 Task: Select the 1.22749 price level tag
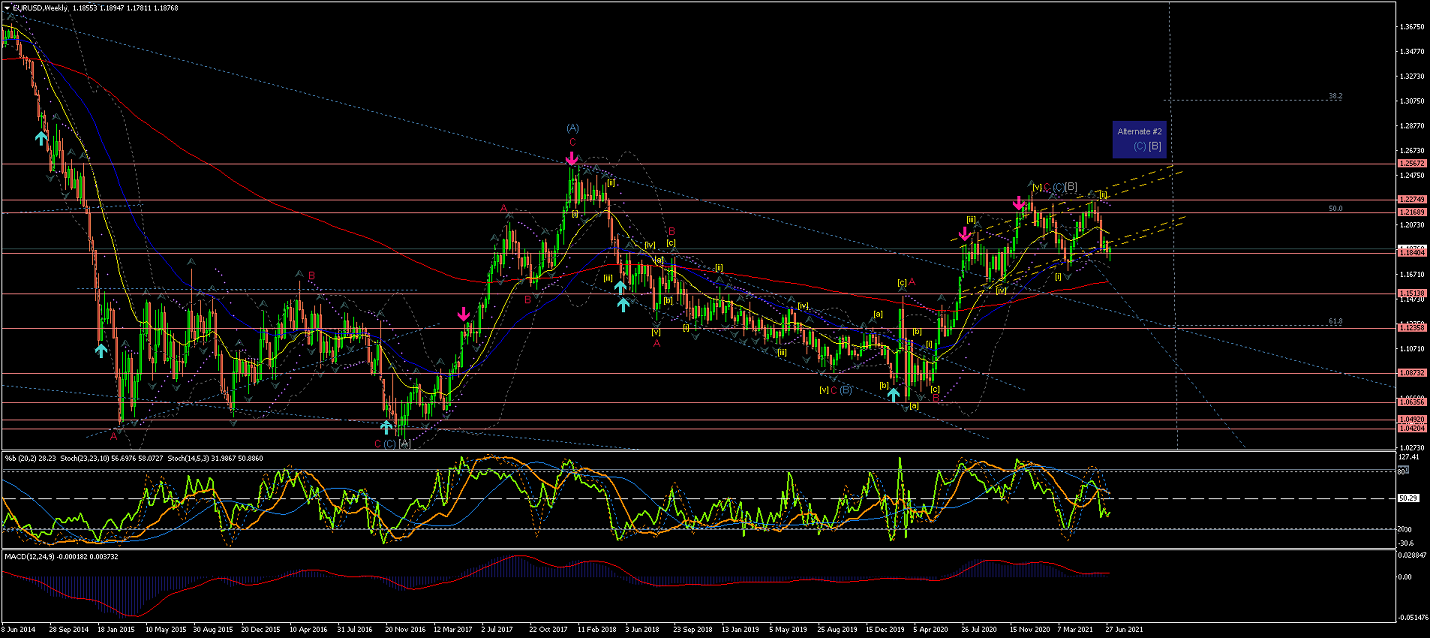[x=1411, y=200]
